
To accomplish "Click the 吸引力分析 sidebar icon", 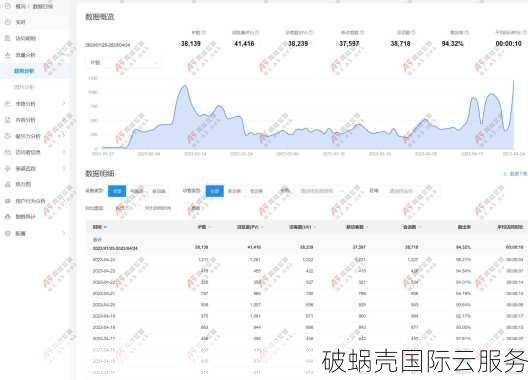I will pos(8,136).
